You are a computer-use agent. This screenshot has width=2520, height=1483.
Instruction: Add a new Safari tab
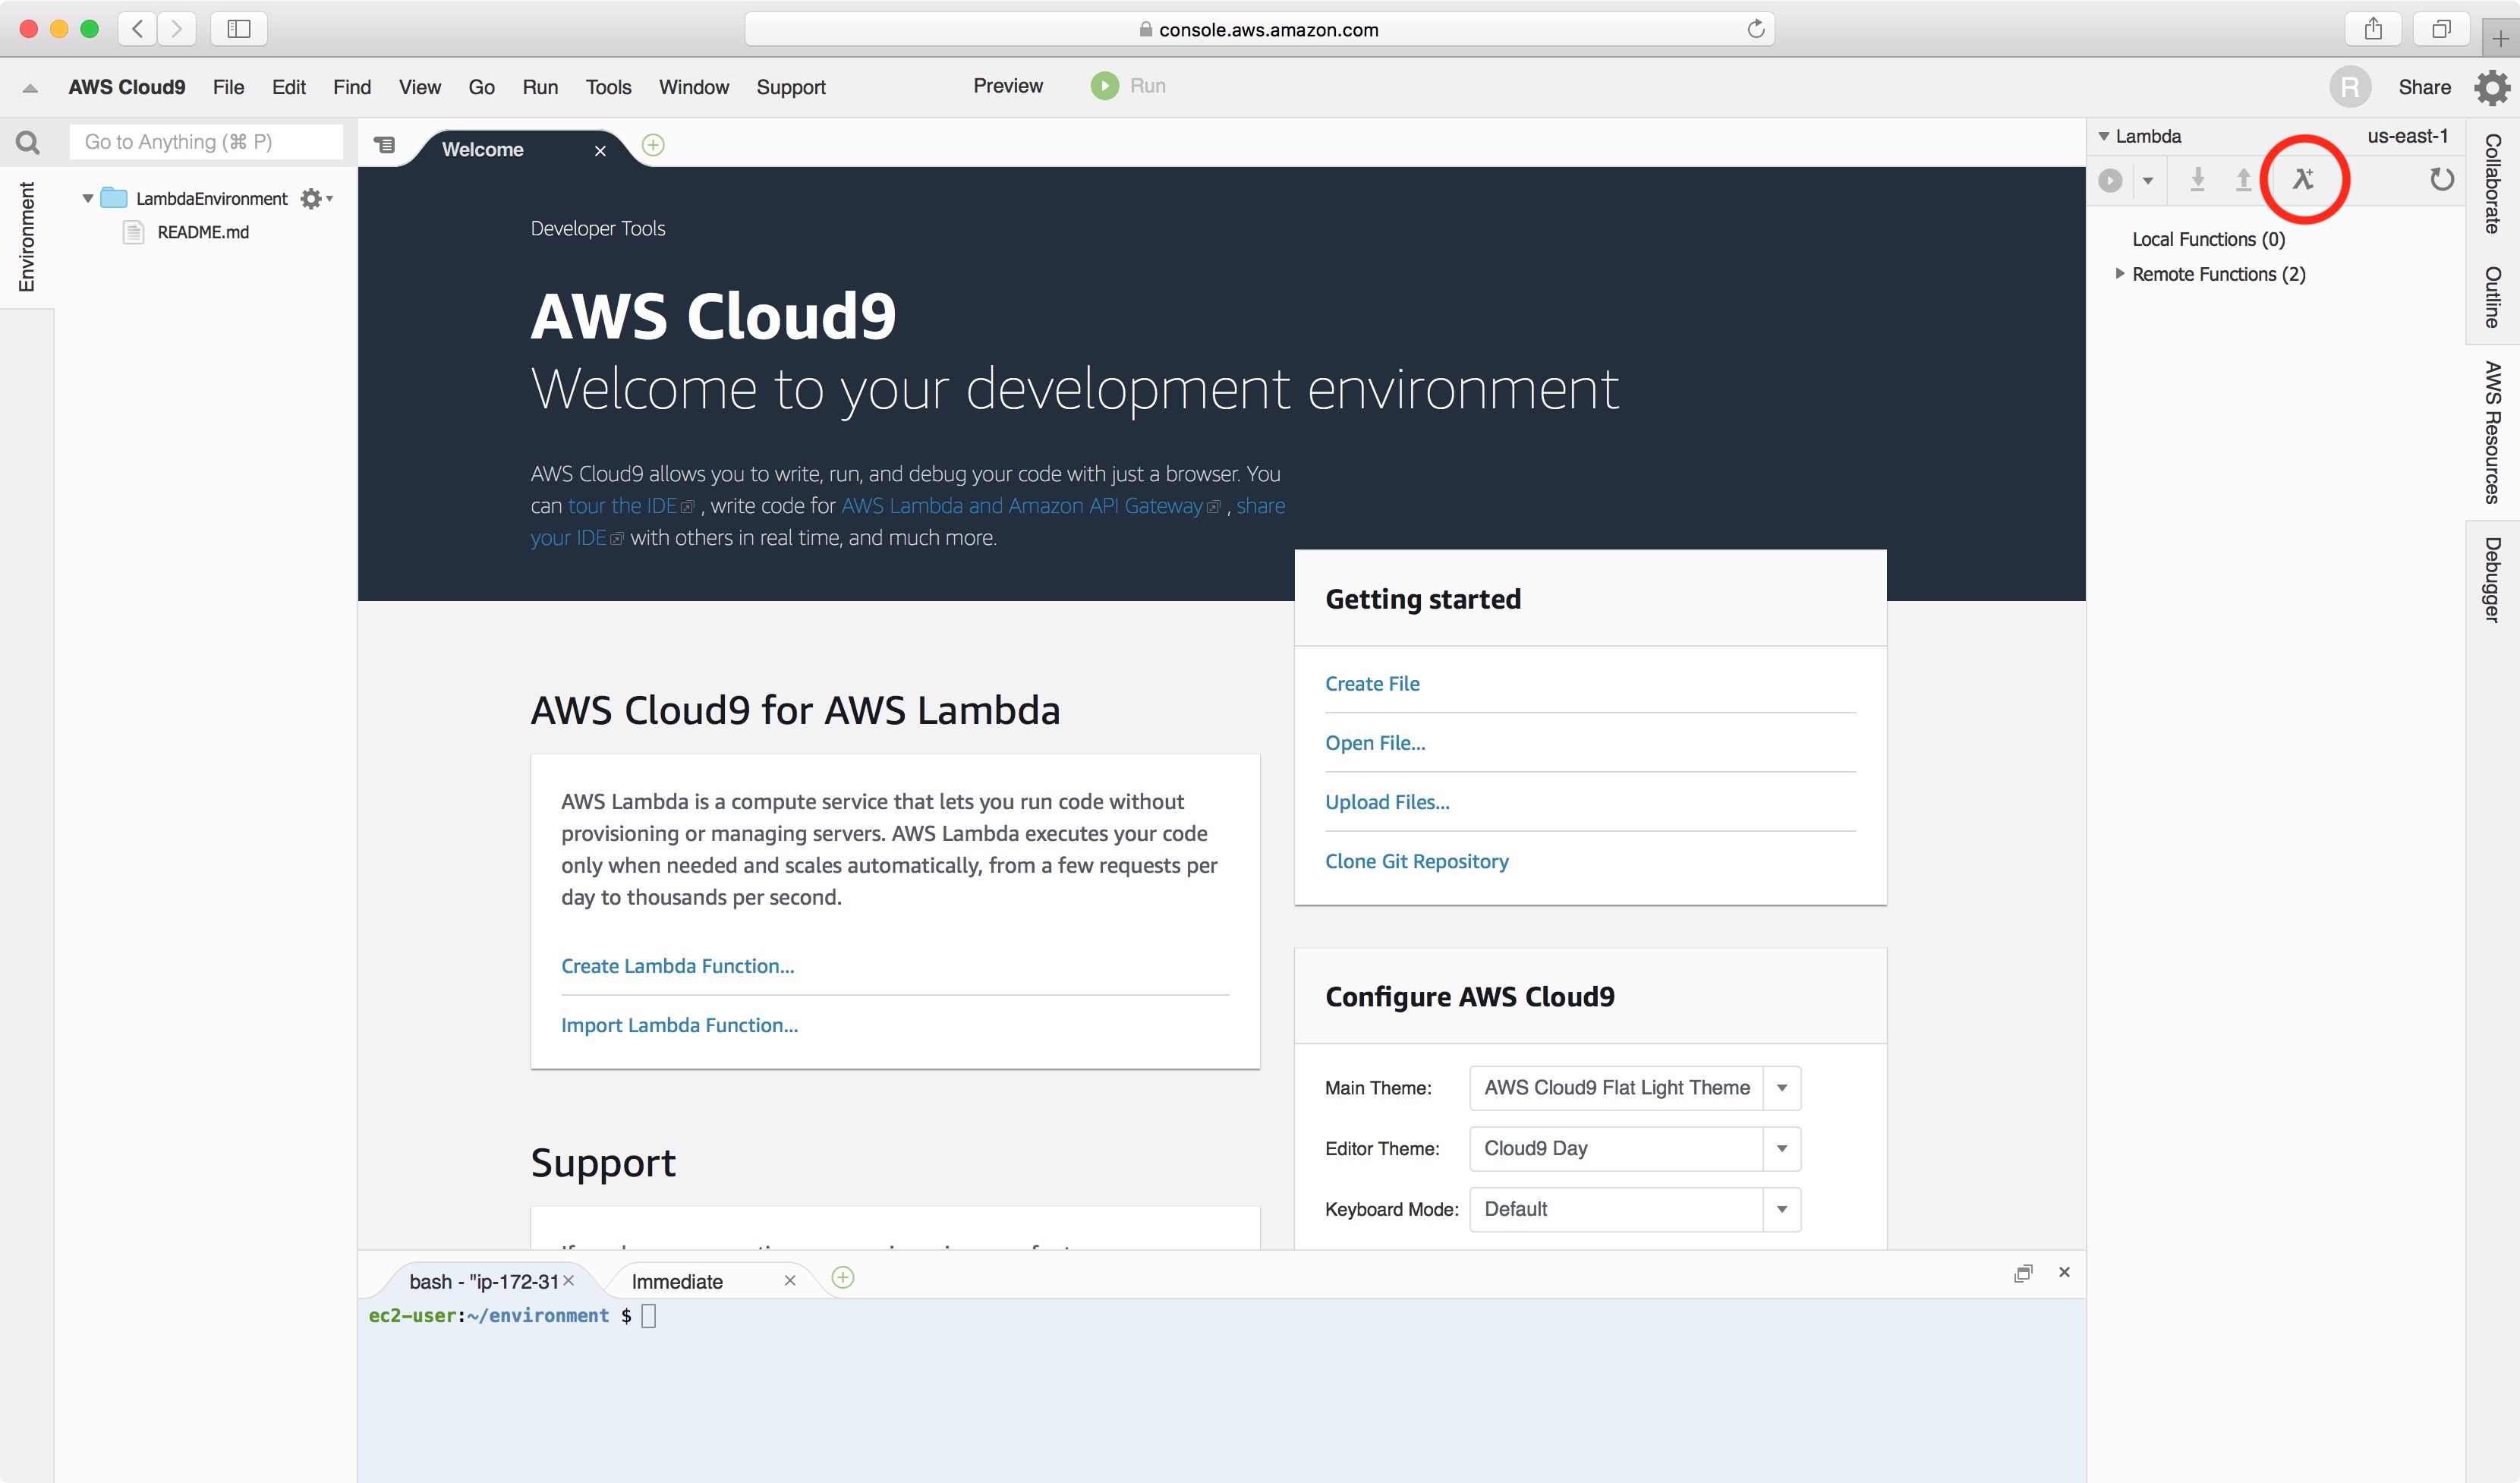click(2500, 37)
